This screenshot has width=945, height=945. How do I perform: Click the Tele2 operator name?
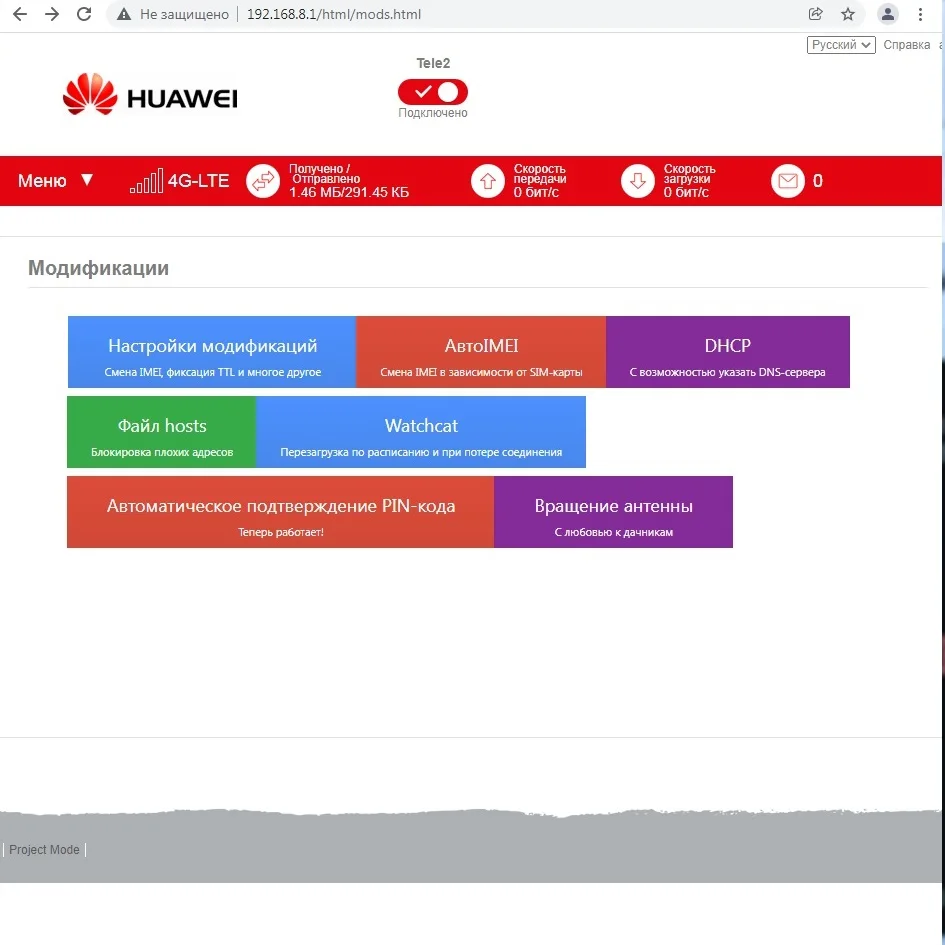[x=433, y=63]
